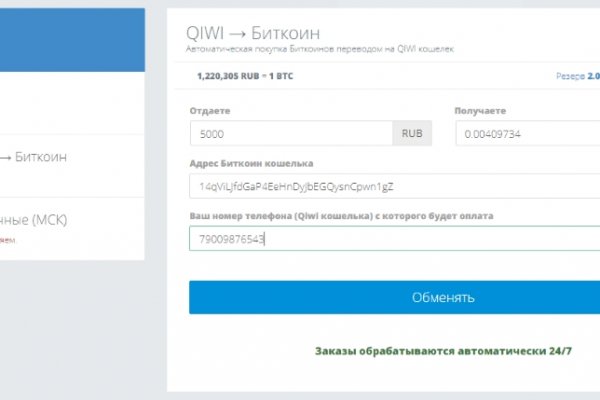
Task: Click the Адрес Биткоин кошелька label
Action: click(x=250, y=163)
